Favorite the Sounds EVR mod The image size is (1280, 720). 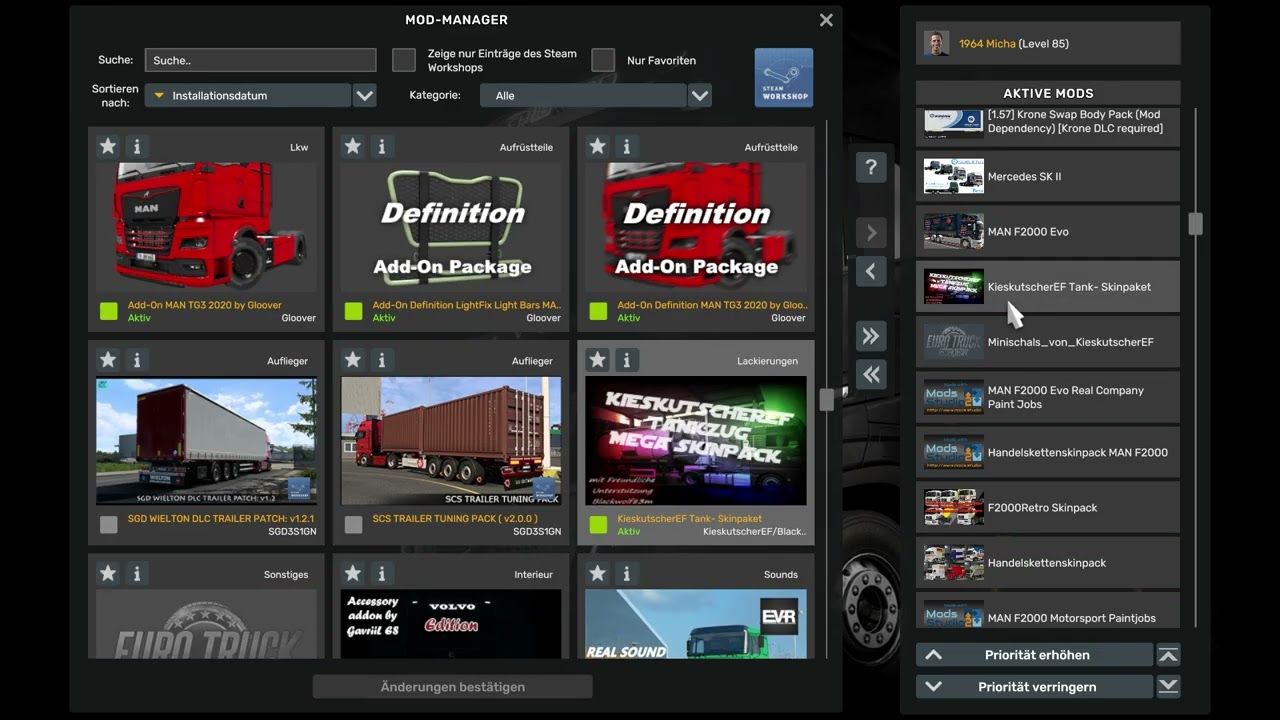click(598, 574)
